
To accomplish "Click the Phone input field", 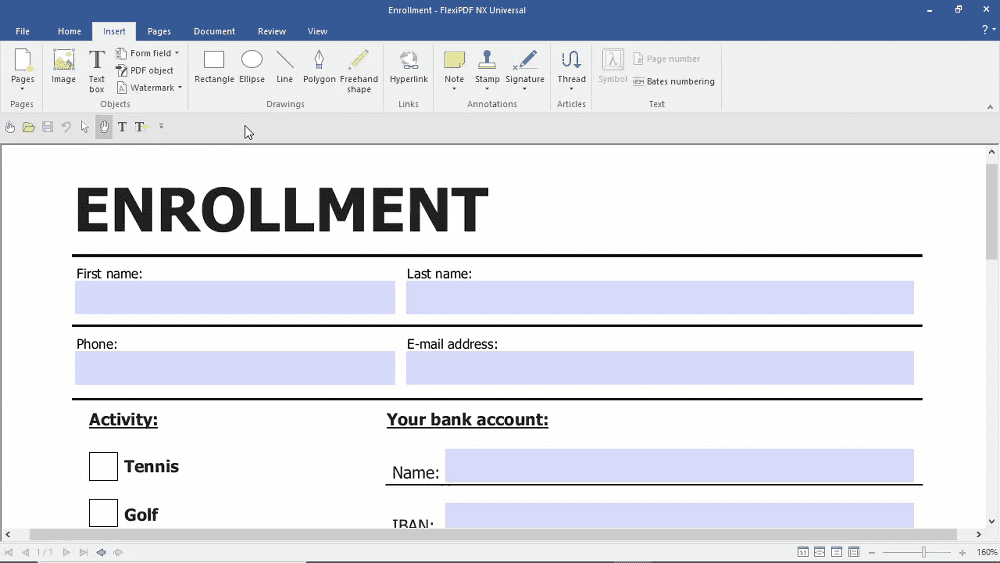I will pos(235,368).
